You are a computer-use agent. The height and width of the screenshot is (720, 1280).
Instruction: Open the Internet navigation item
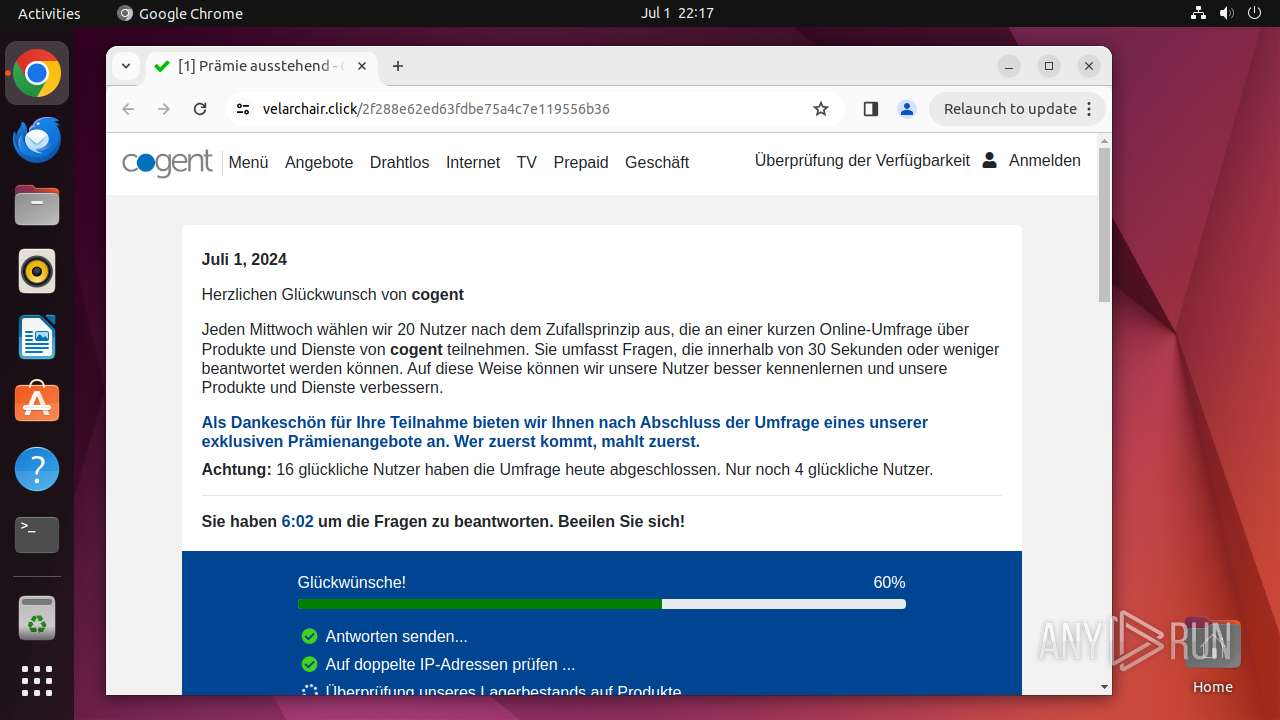[473, 162]
